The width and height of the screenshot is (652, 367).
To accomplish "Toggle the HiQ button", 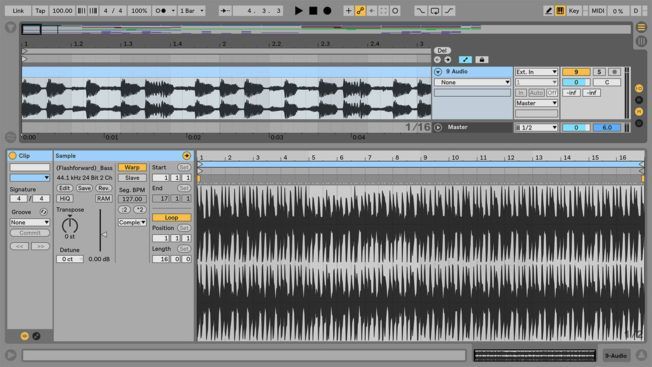I will (65, 199).
